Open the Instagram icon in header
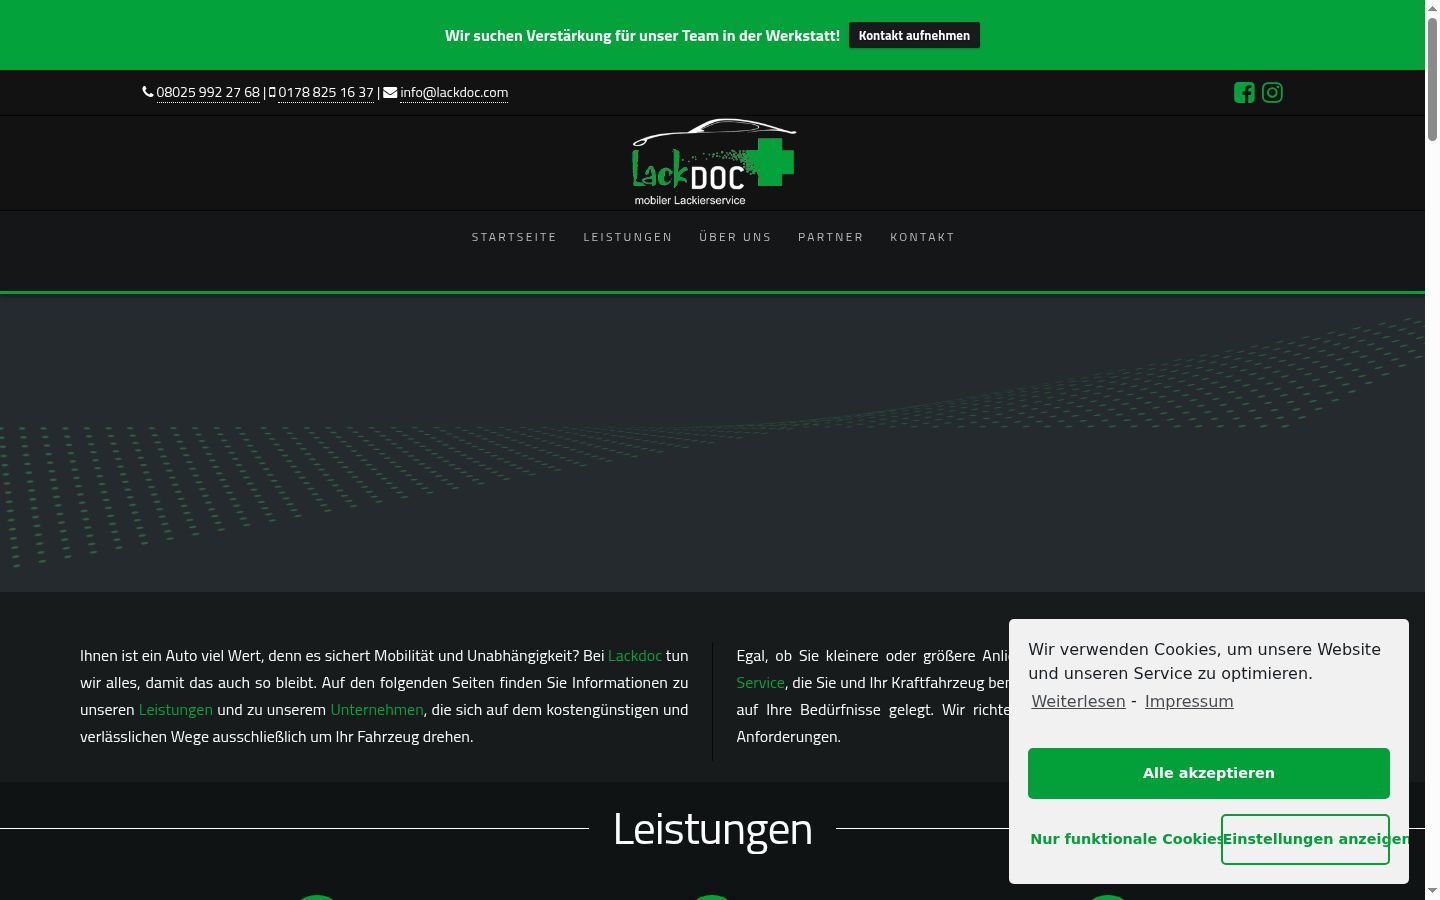 tap(1272, 93)
